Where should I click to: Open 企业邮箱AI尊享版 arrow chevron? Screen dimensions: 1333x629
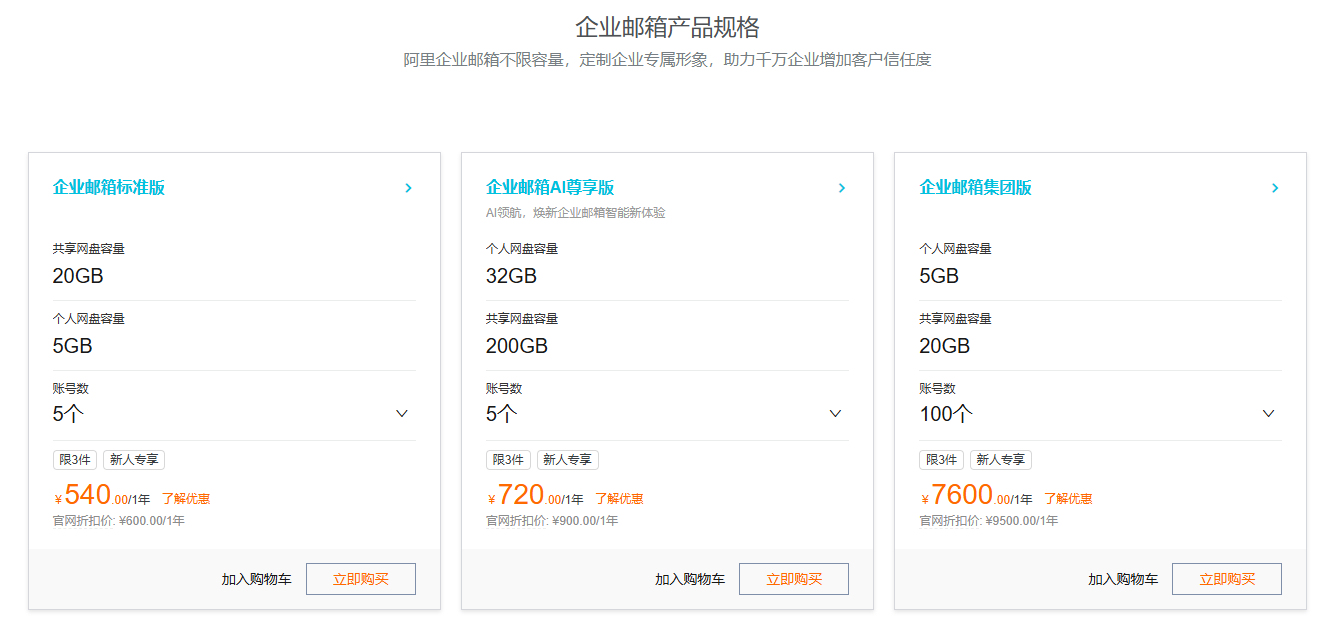tap(841, 188)
